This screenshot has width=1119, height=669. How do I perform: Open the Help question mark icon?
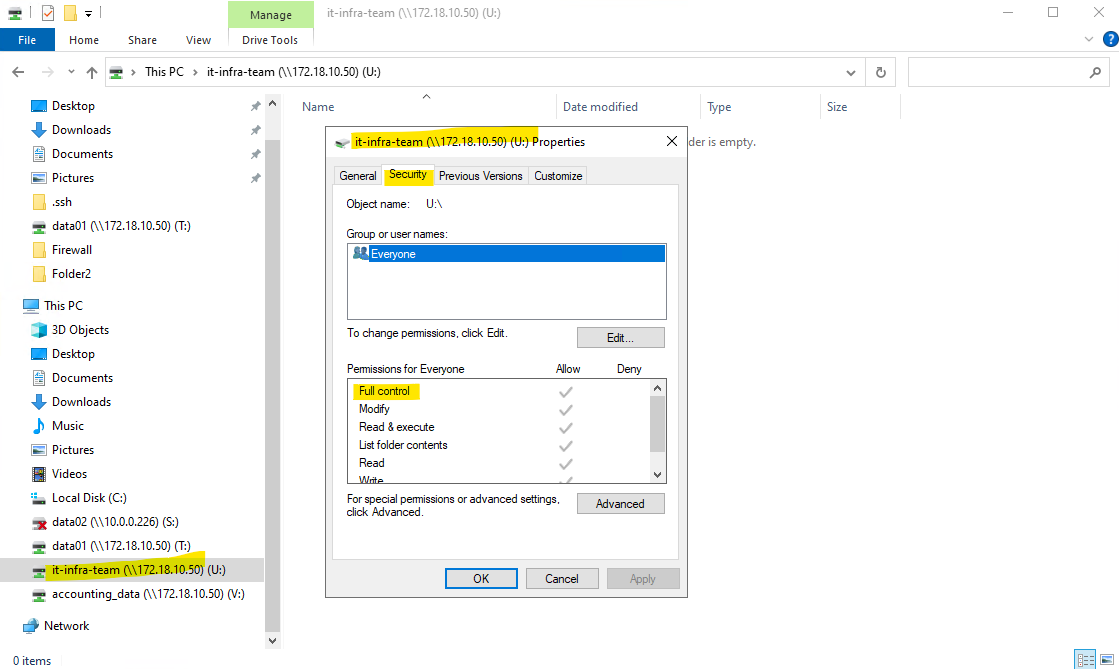[x=1110, y=39]
